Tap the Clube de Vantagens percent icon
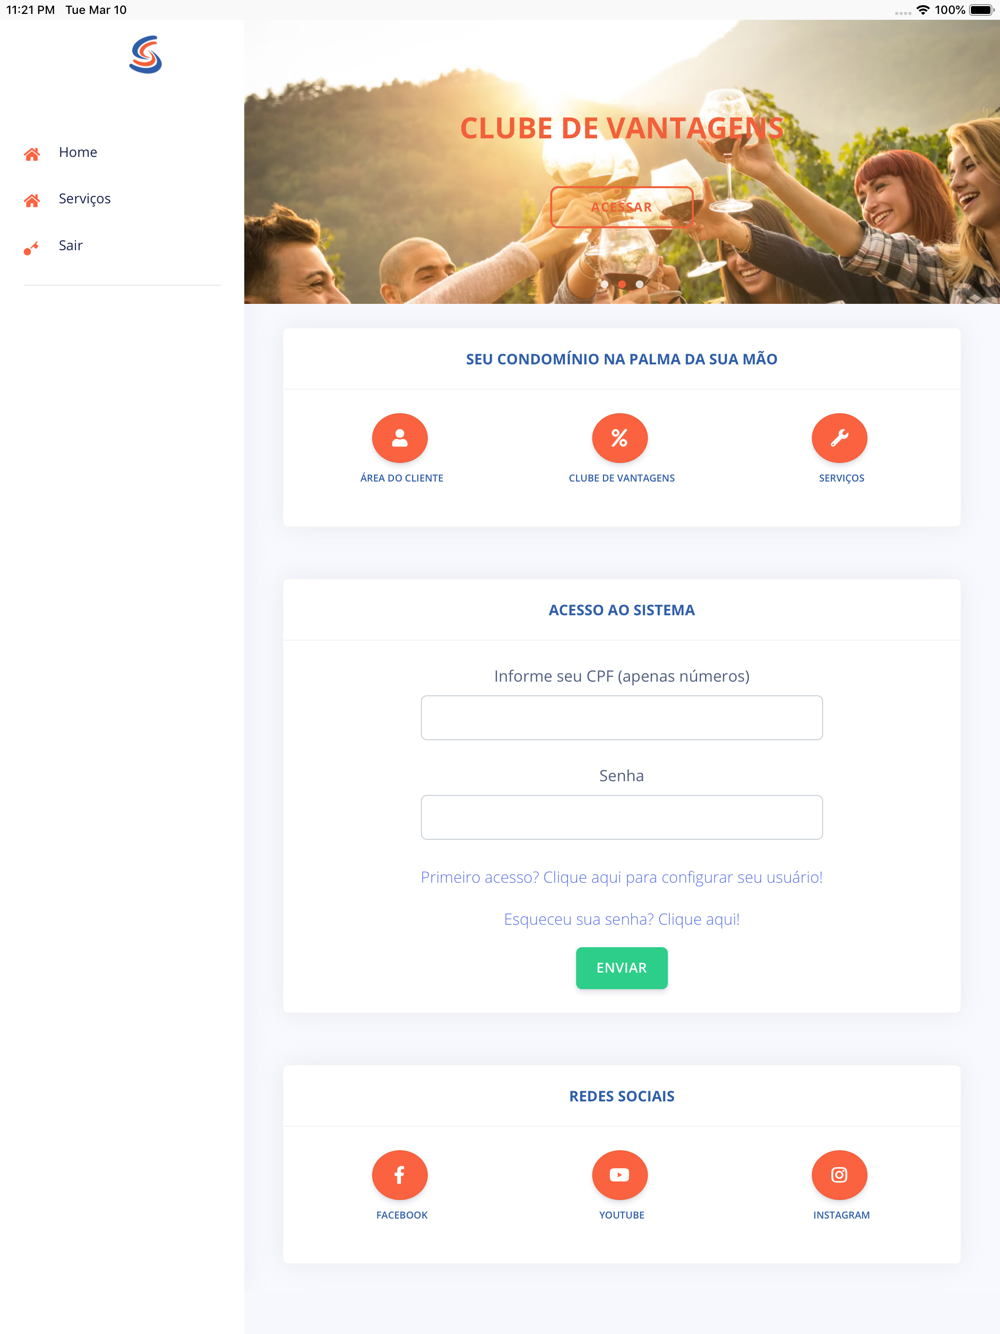This screenshot has height=1334, width=1000. tap(620, 438)
